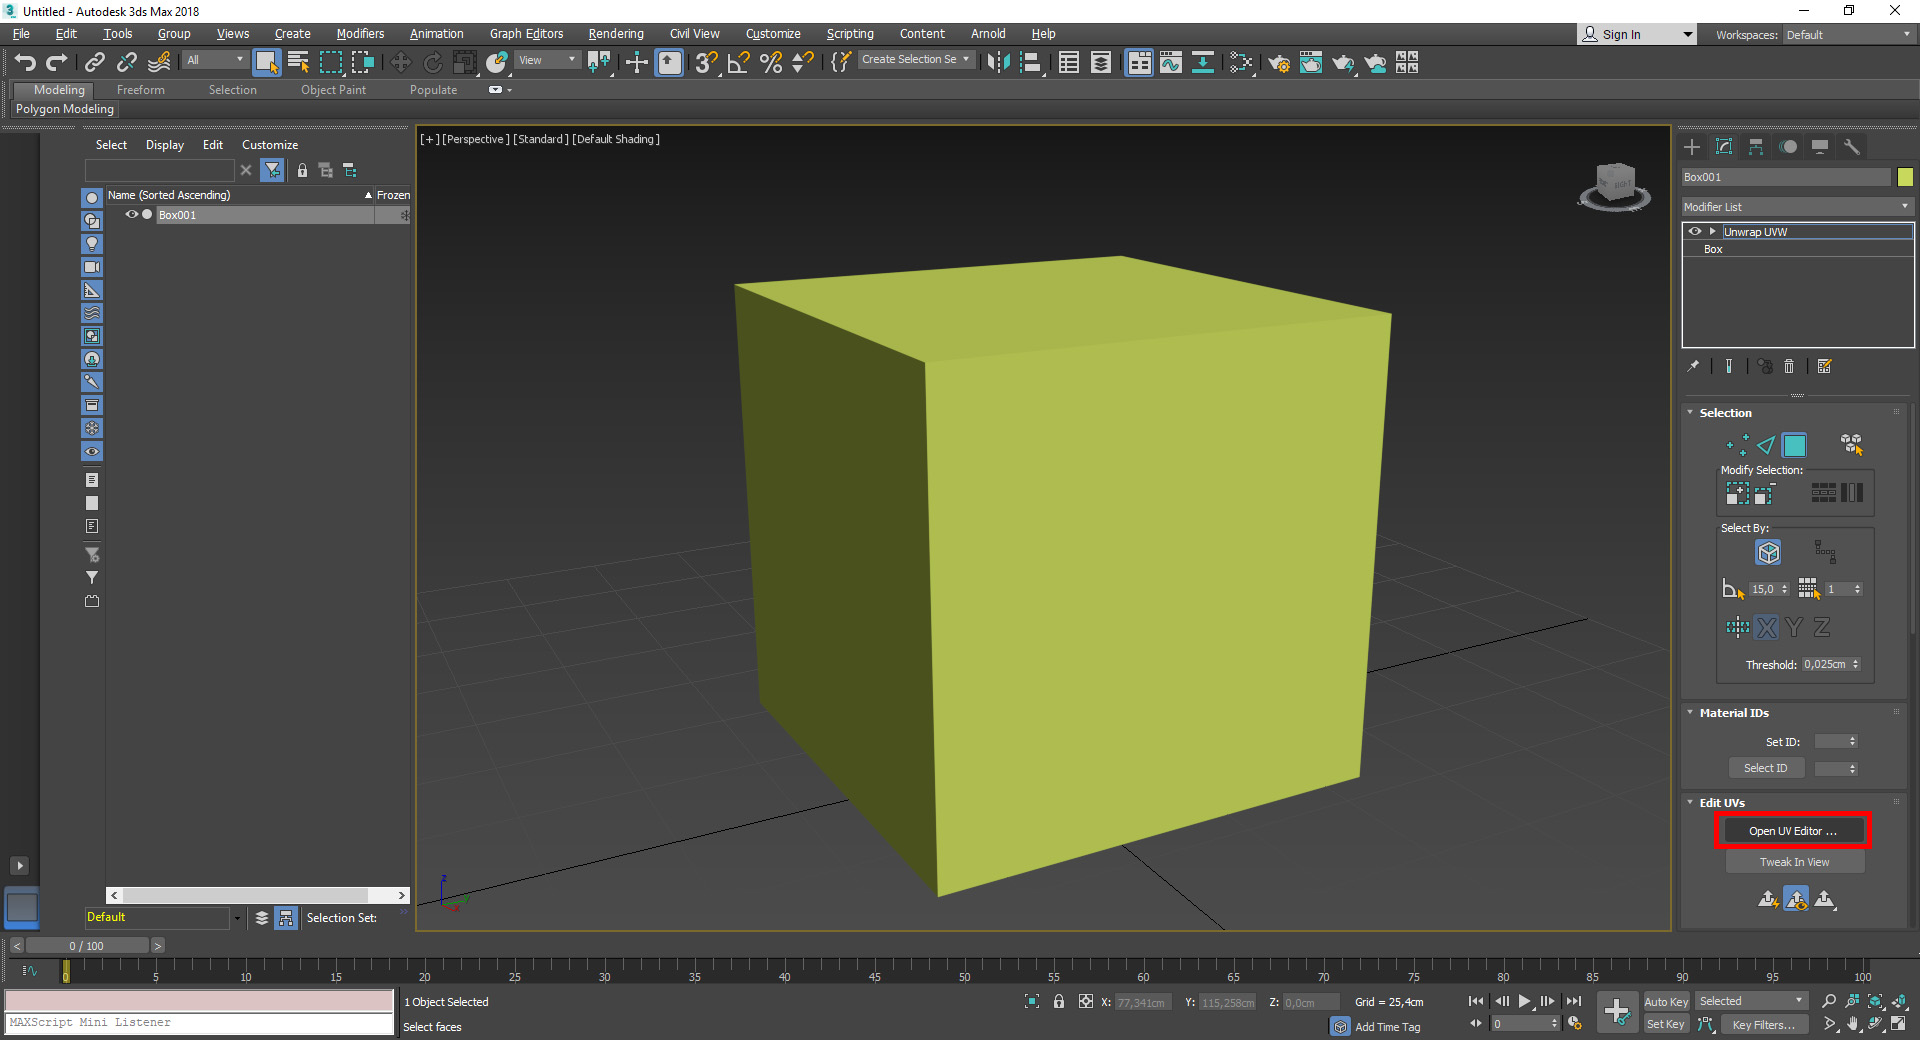Screen dimensions: 1920x1040
Task: Click the Box001 object color swatch
Action: 1905,177
